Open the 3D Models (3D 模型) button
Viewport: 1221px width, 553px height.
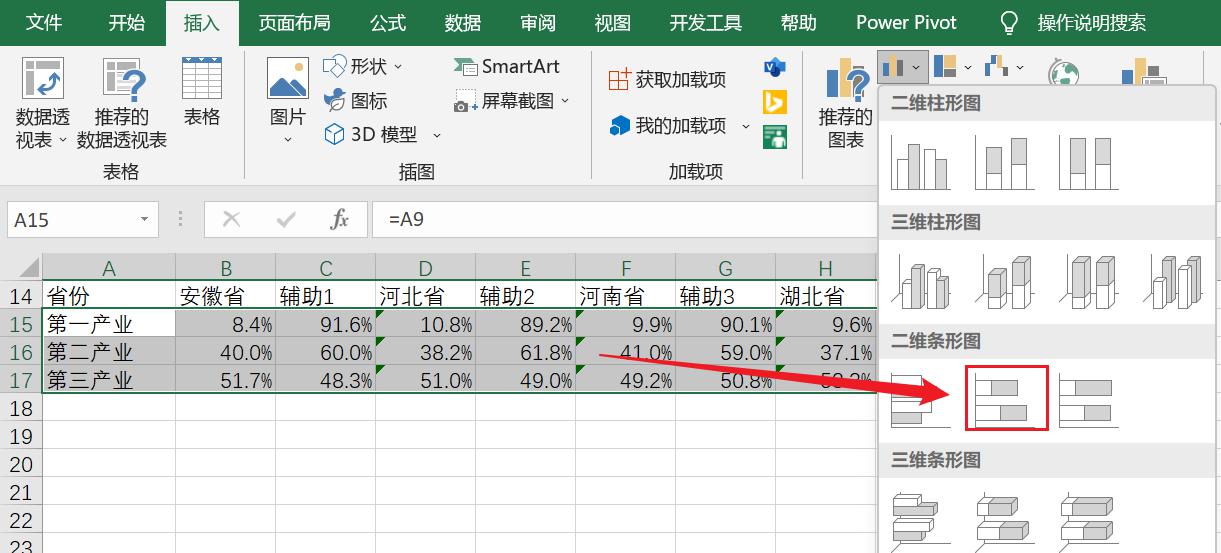click(382, 134)
